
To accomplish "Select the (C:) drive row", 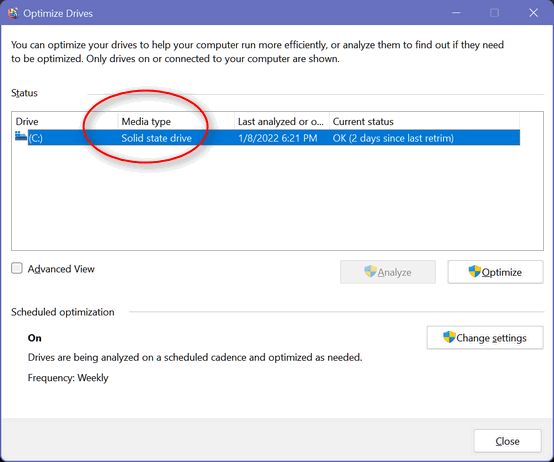I will [x=274, y=138].
